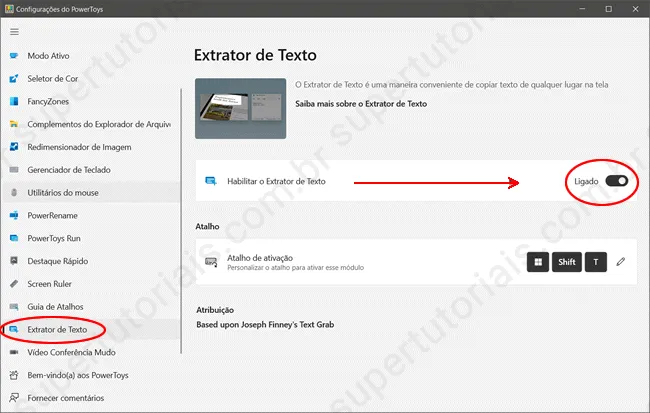Click the Seletor de Cor icon
This screenshot has width=650, height=413.
click(14, 78)
